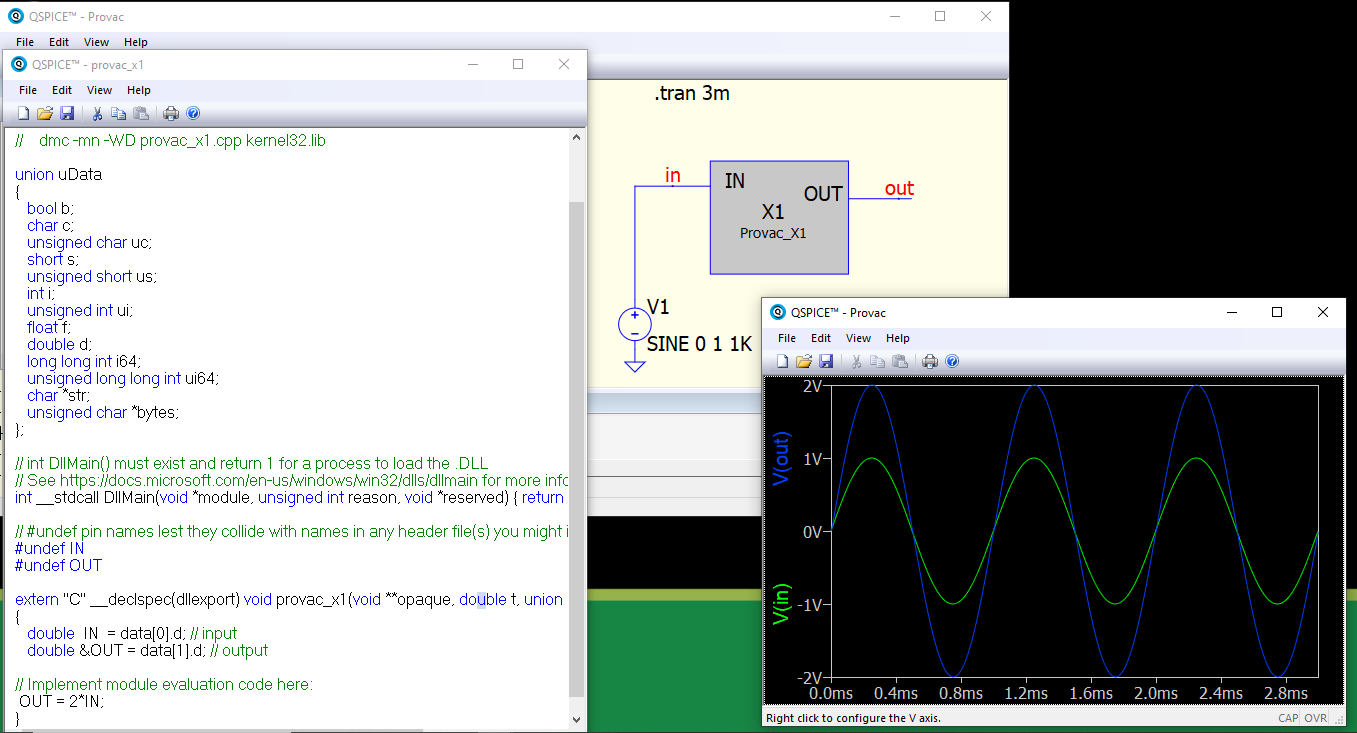Open File menu in waveform window

point(787,338)
